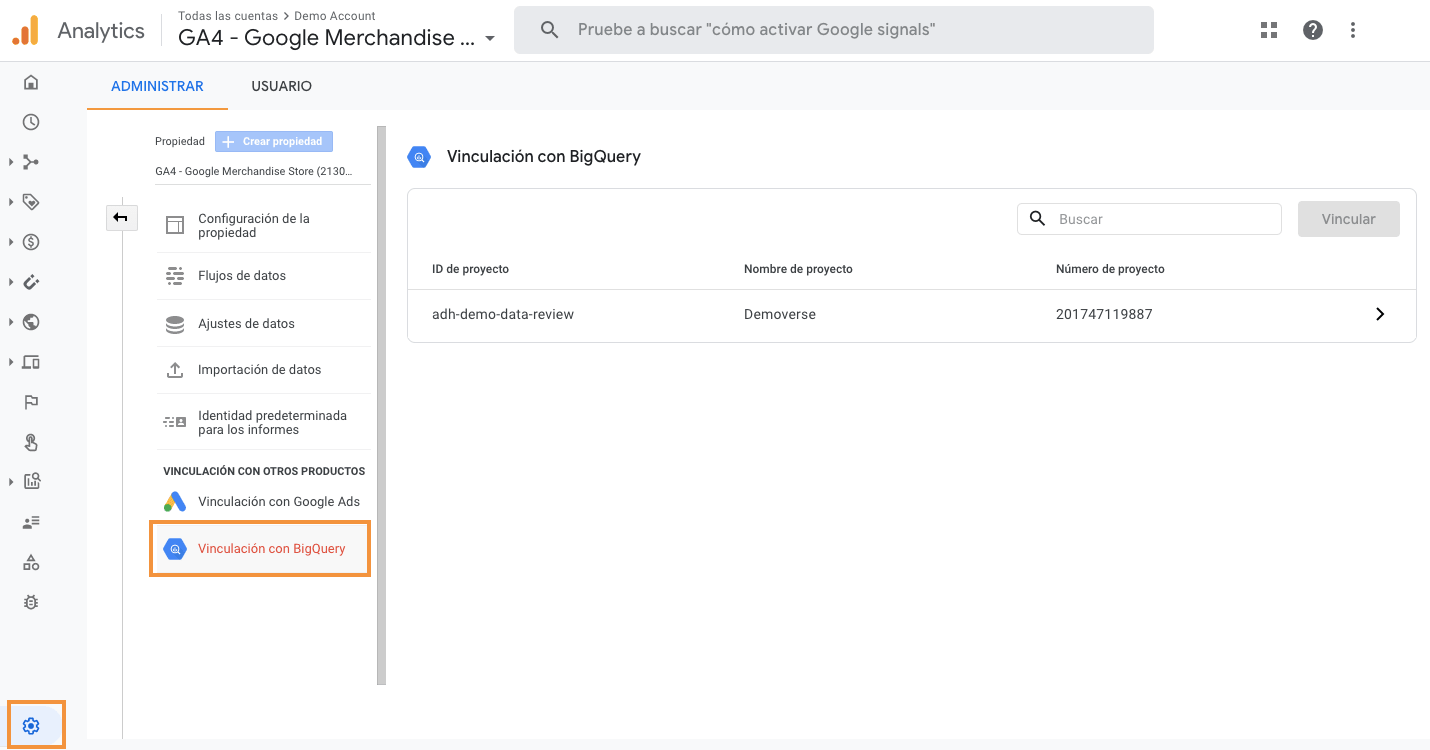The height and width of the screenshot is (750, 1430).
Task: Select the adh-demo-data-review project ID cell
Action: tap(503, 314)
